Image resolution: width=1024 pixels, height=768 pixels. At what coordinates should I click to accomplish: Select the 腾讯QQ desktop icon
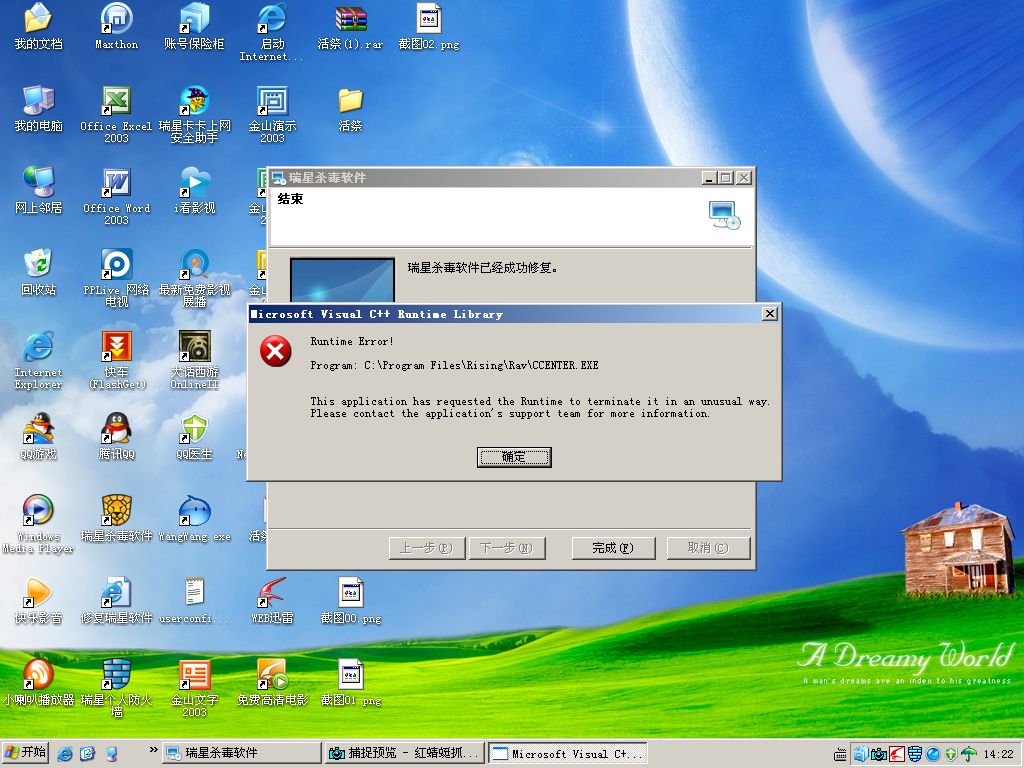tap(116, 436)
